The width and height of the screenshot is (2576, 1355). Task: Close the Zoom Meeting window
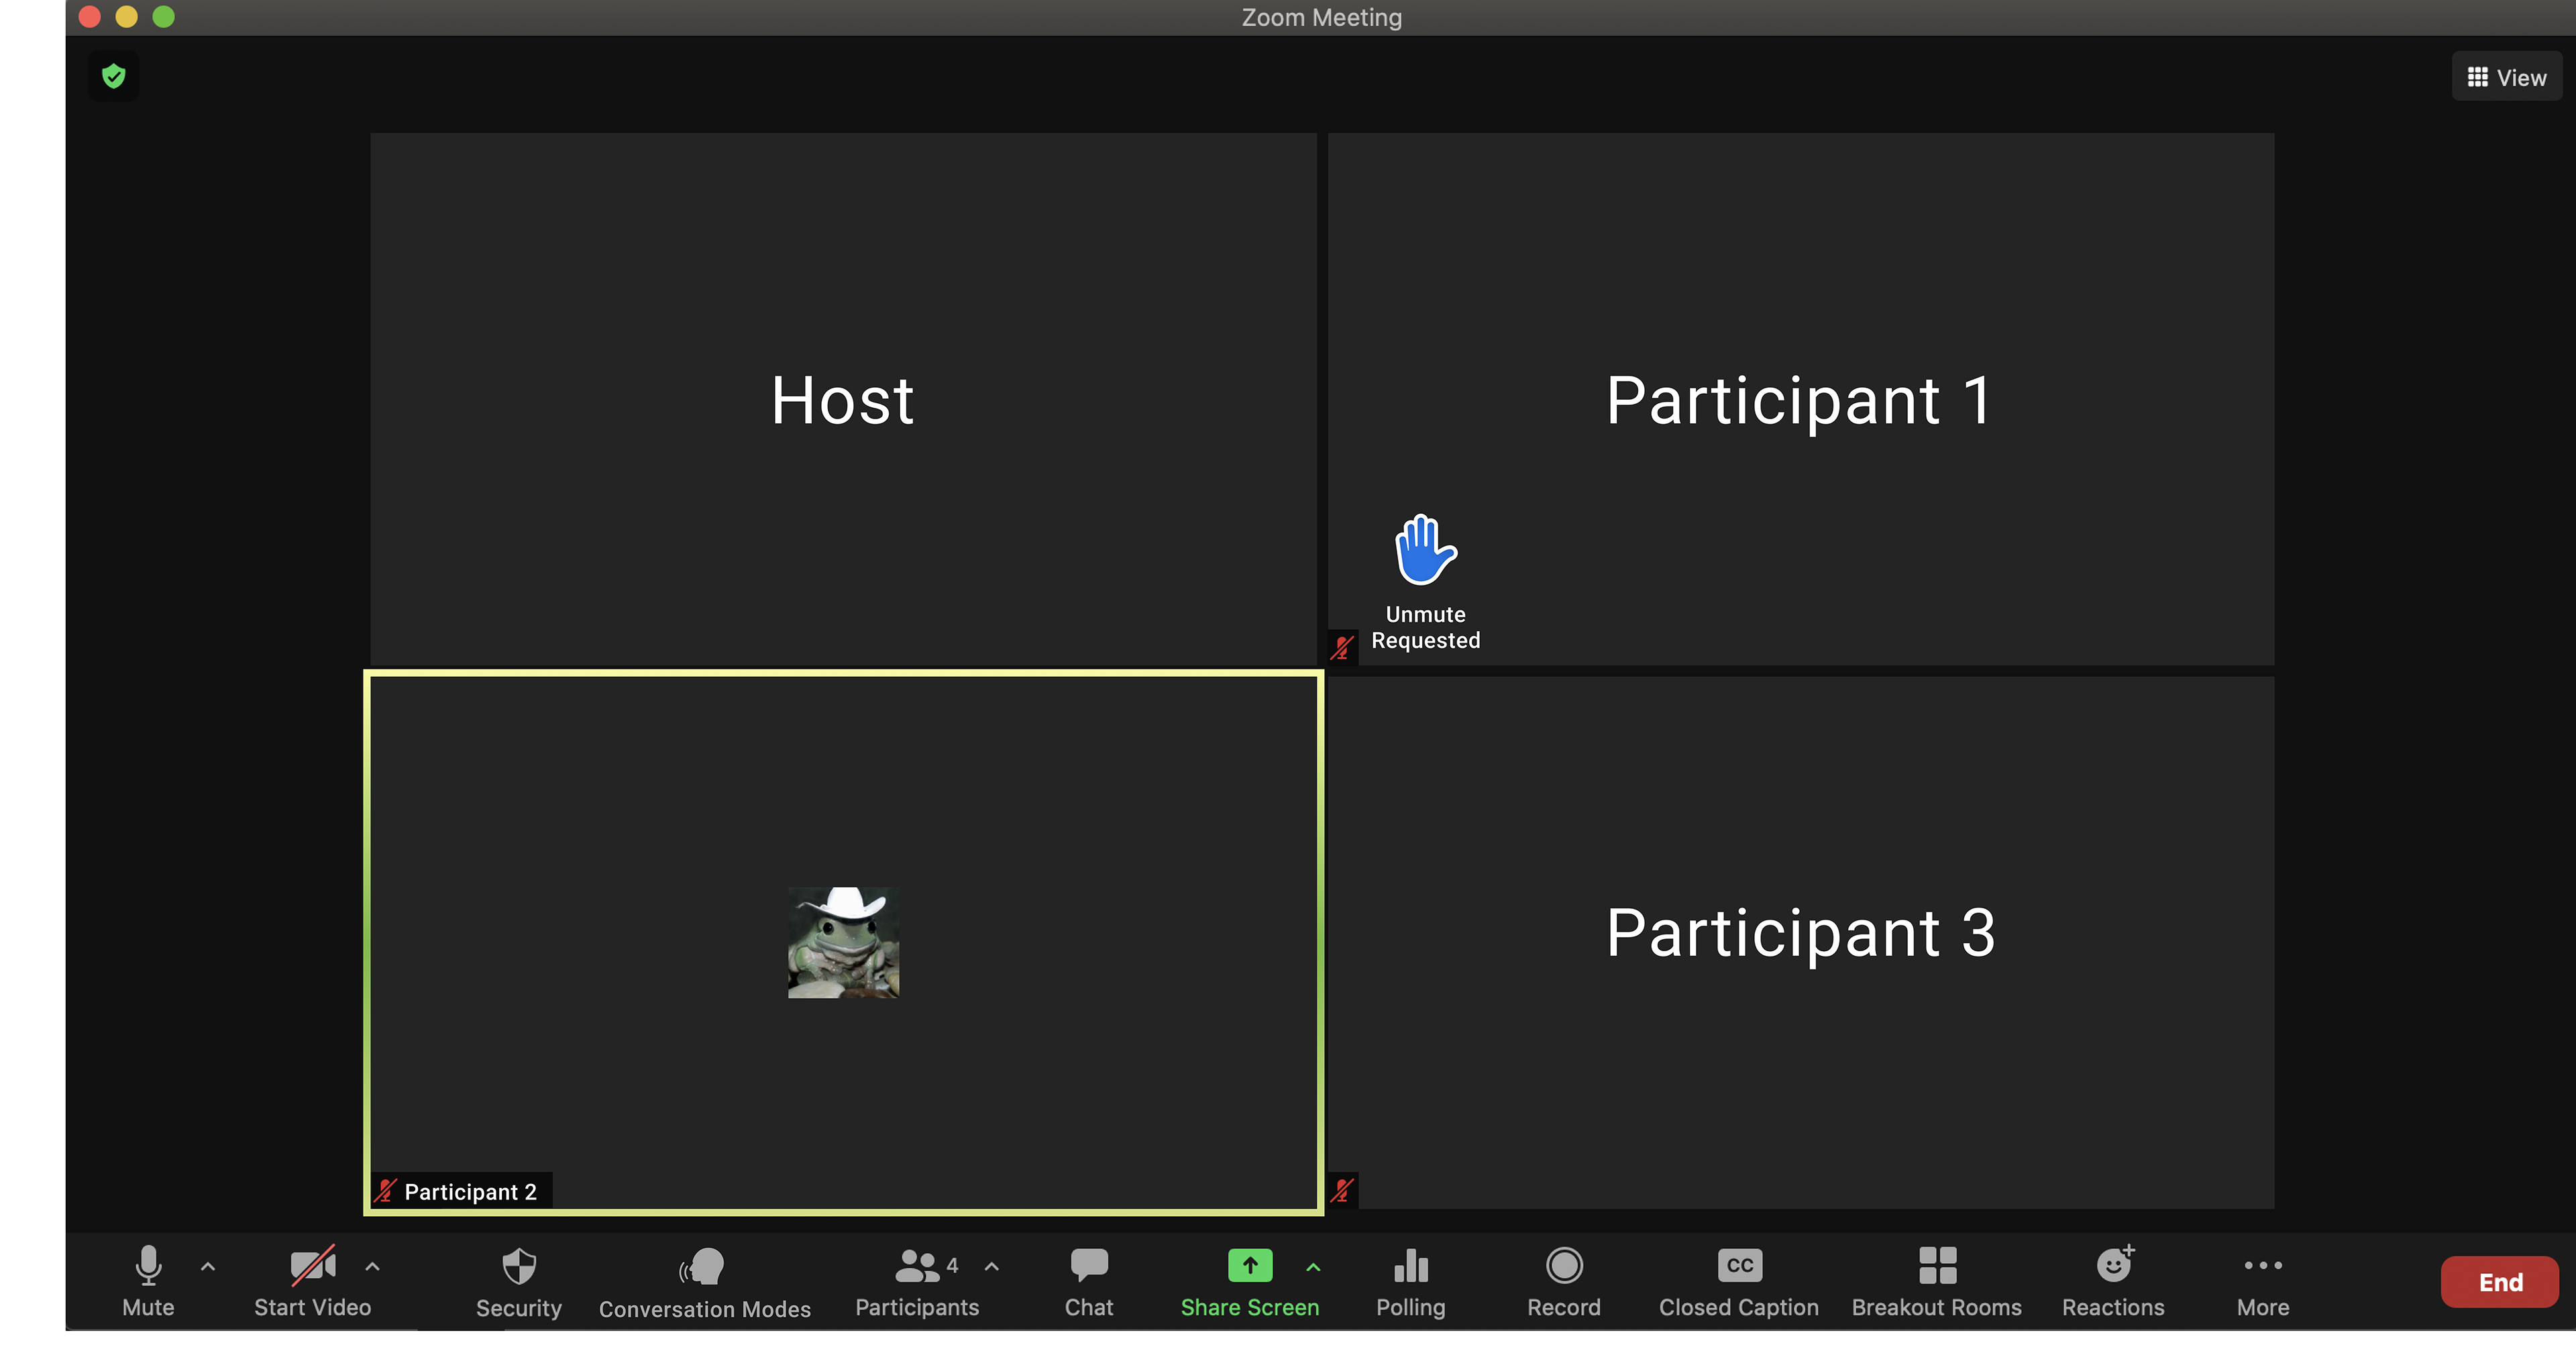pos(90,16)
